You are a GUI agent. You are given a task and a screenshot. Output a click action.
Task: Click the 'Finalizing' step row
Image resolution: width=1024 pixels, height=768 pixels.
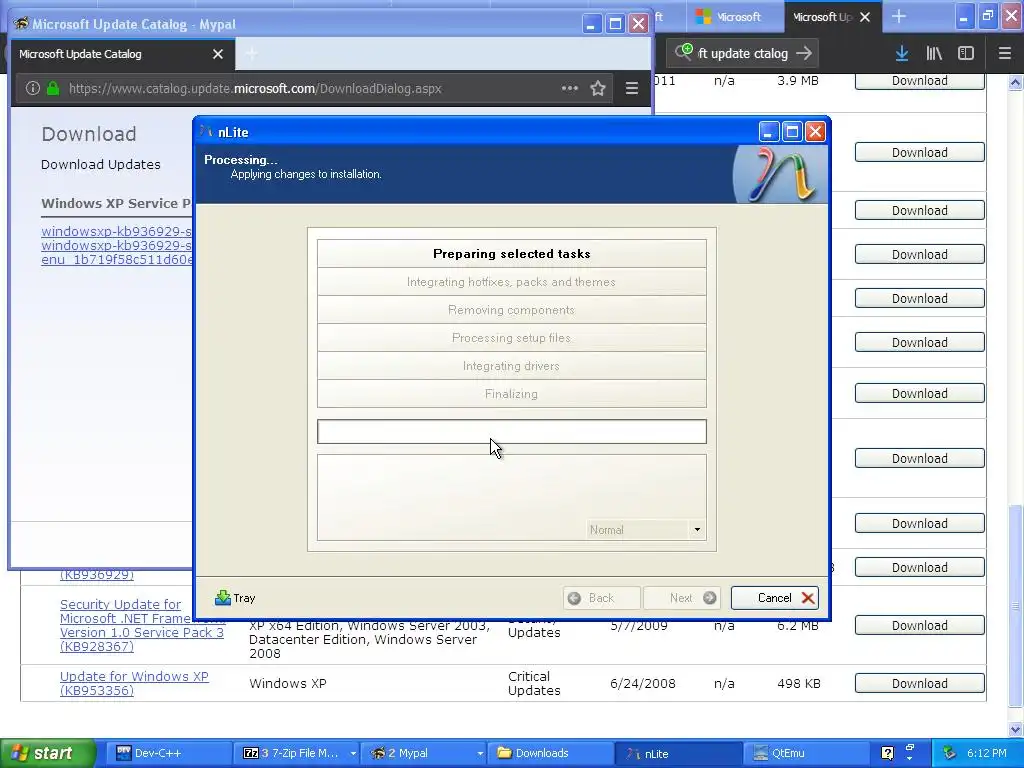coord(511,394)
